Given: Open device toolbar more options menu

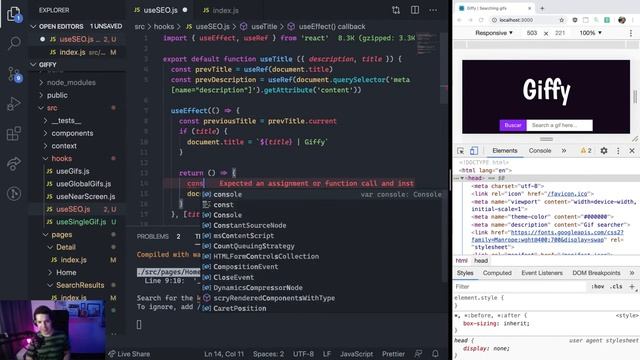Looking at the screenshot, I should pos(631,33).
